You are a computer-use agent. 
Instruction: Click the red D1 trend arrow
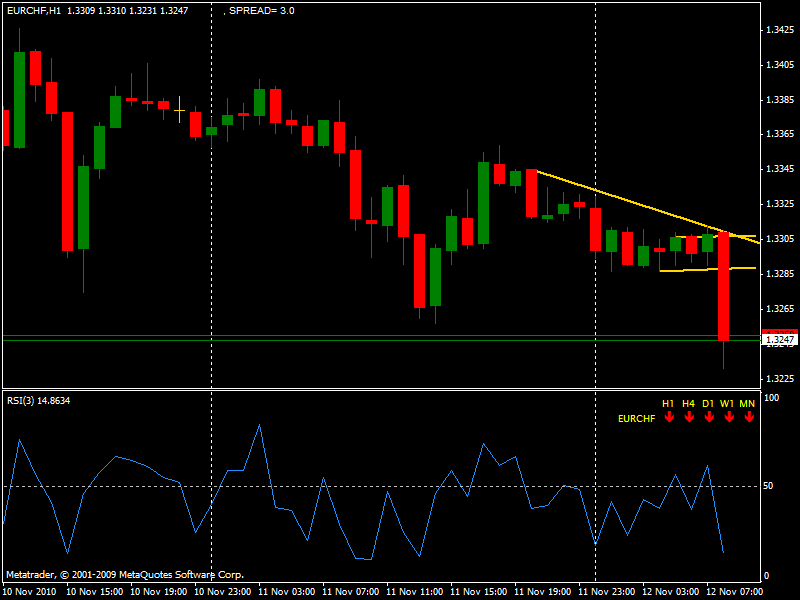pos(708,416)
